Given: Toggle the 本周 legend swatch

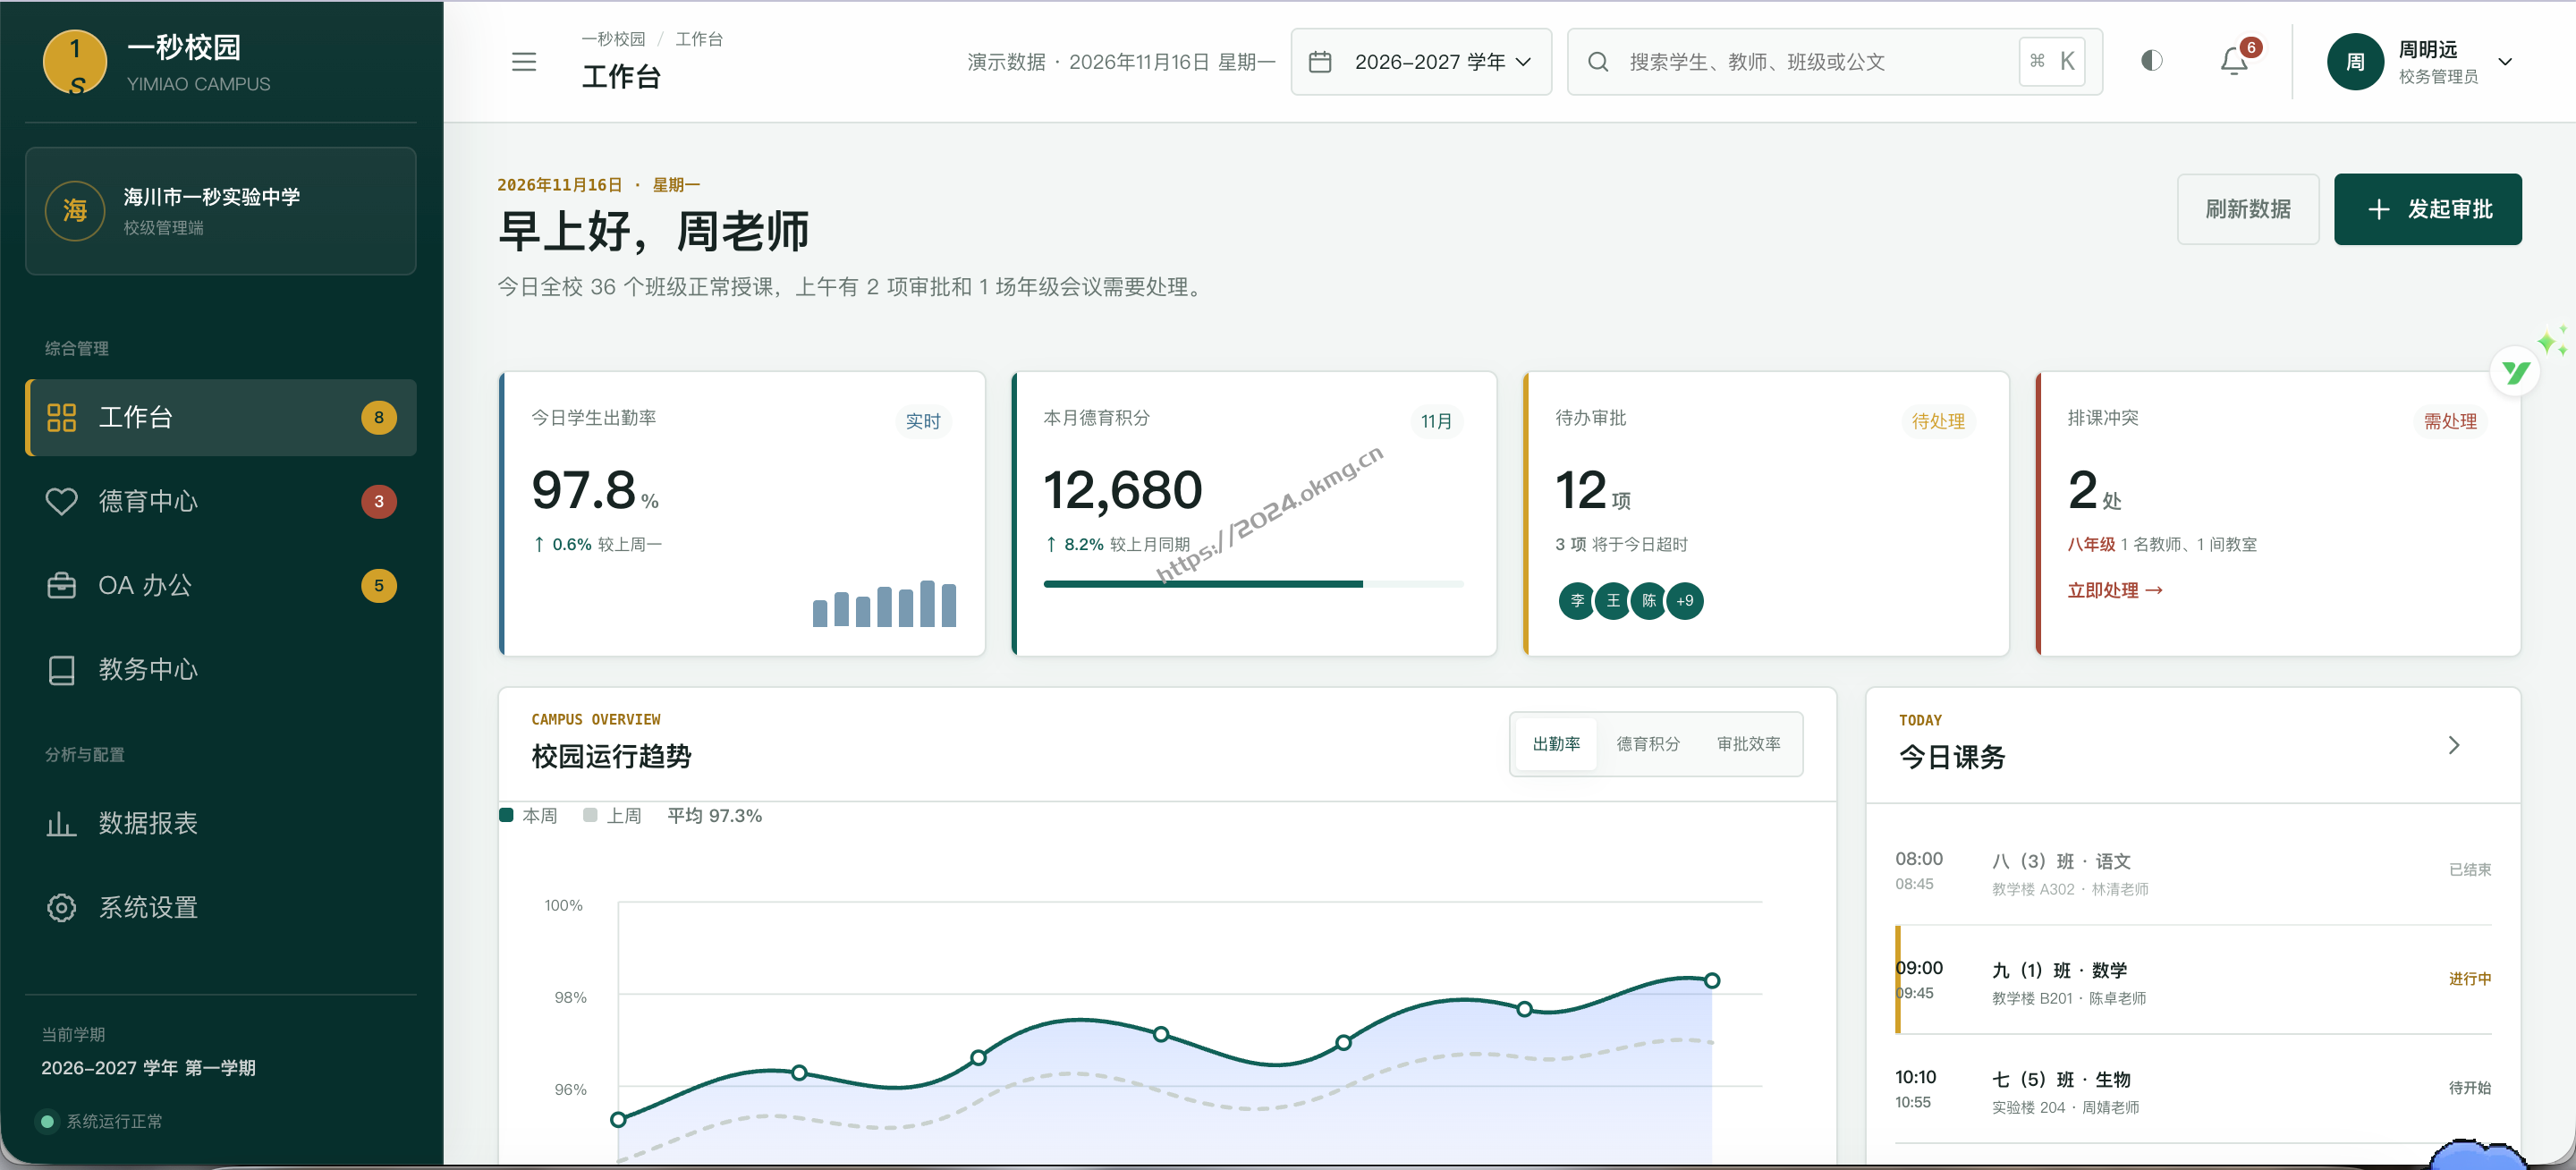Looking at the screenshot, I should click(x=507, y=815).
